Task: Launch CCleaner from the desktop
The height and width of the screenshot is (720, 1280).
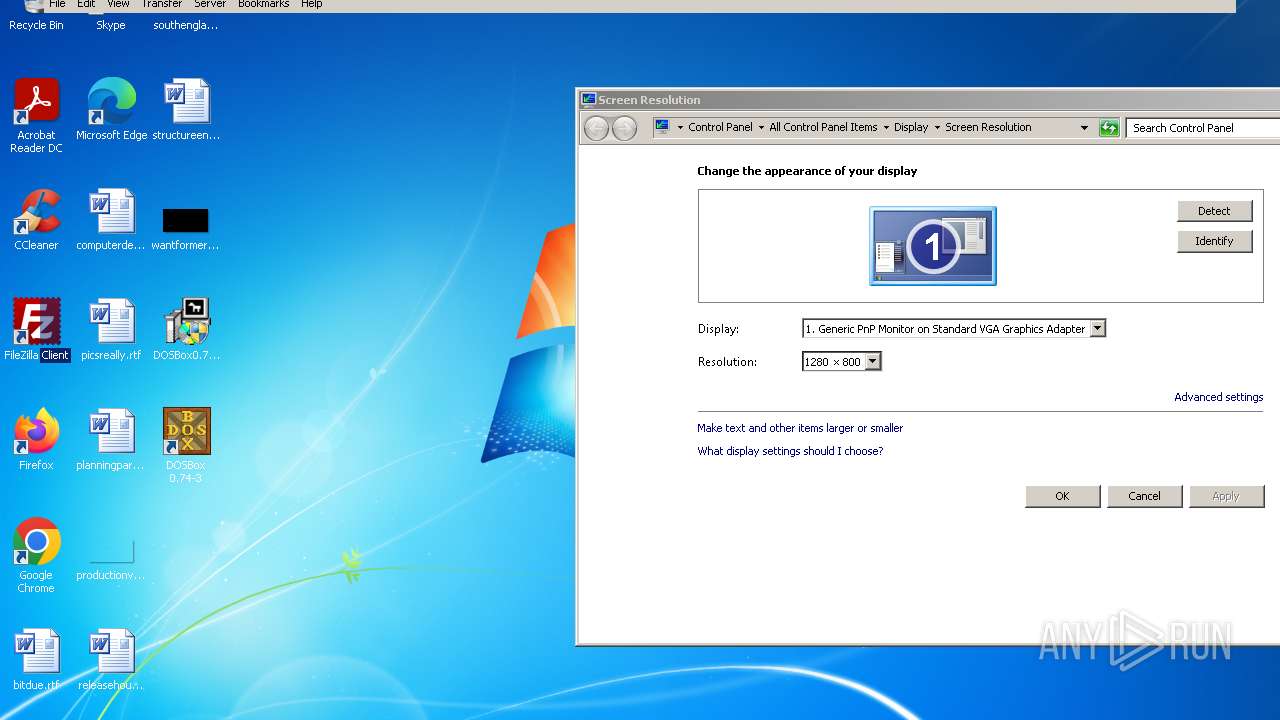Action: tap(36, 220)
